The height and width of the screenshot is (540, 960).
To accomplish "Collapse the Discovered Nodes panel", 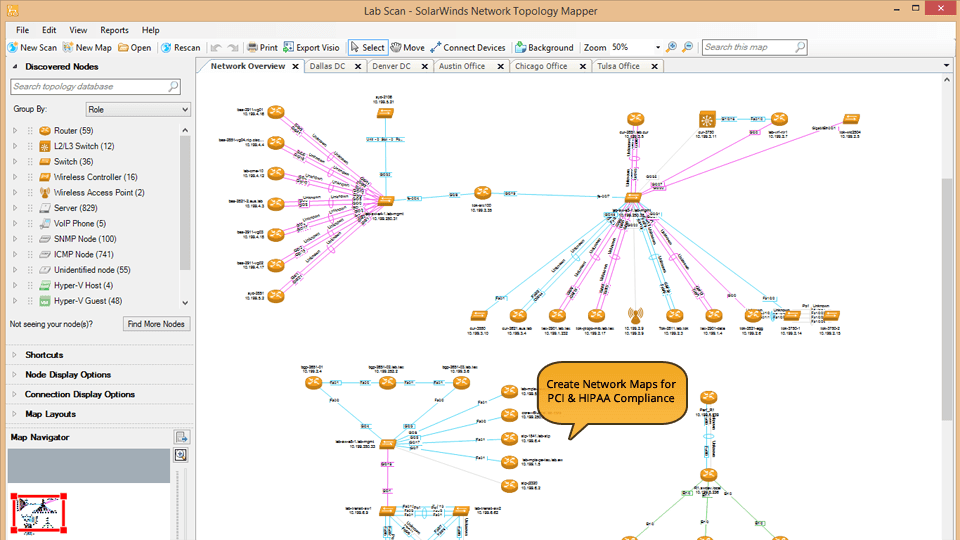I will pos(15,67).
